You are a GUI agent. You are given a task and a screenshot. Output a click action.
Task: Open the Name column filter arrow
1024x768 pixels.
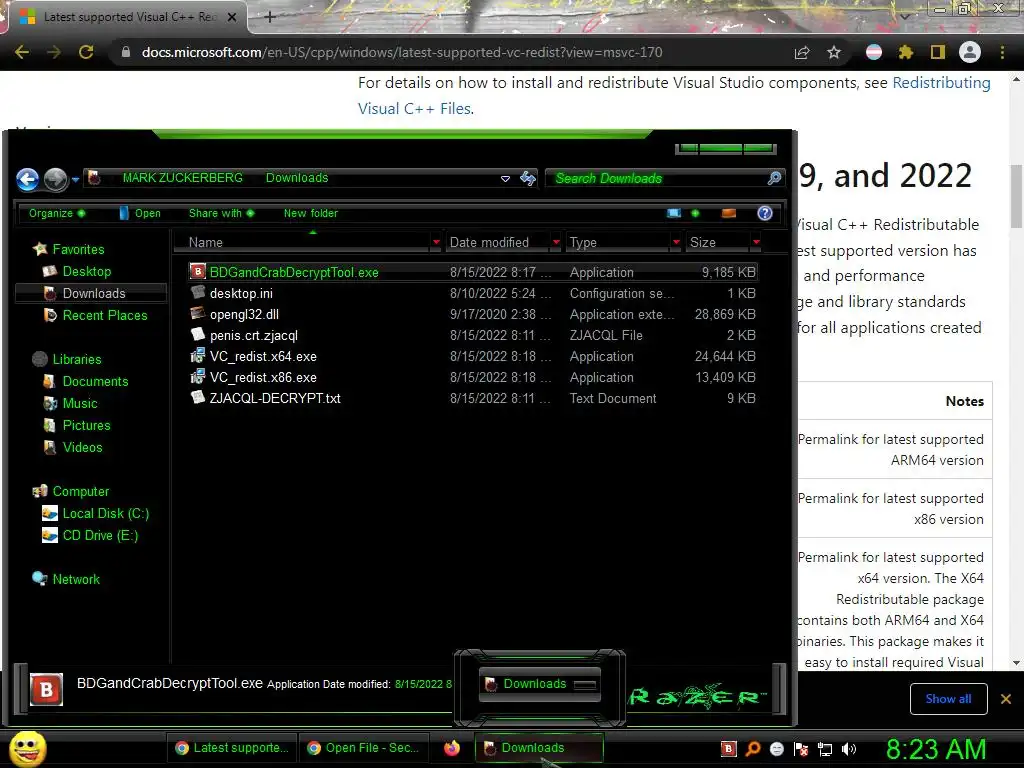point(436,242)
